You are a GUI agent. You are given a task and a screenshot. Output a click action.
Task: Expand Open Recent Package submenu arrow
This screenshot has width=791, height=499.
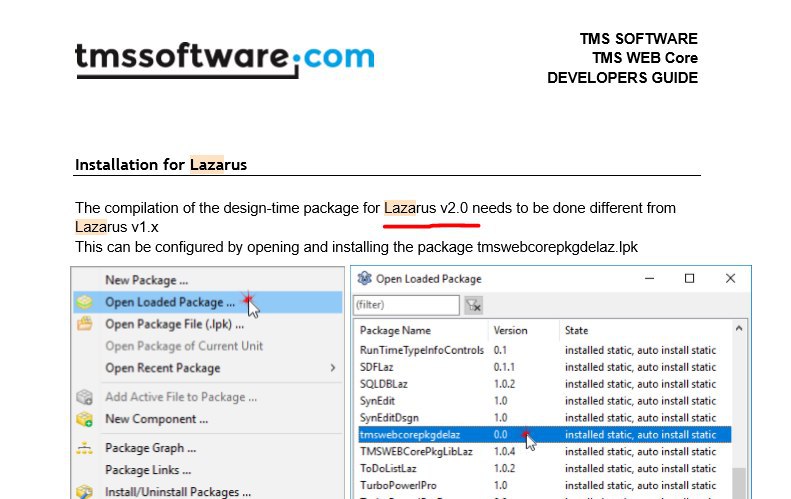pyautogui.click(x=333, y=368)
